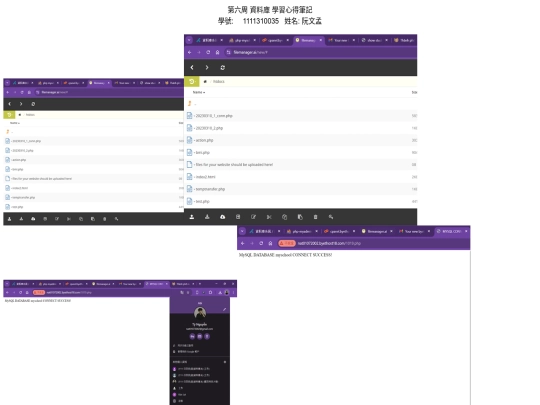
Task: Click Cut scissors icon in larger file manager toolbar
Action: (x=269, y=217)
